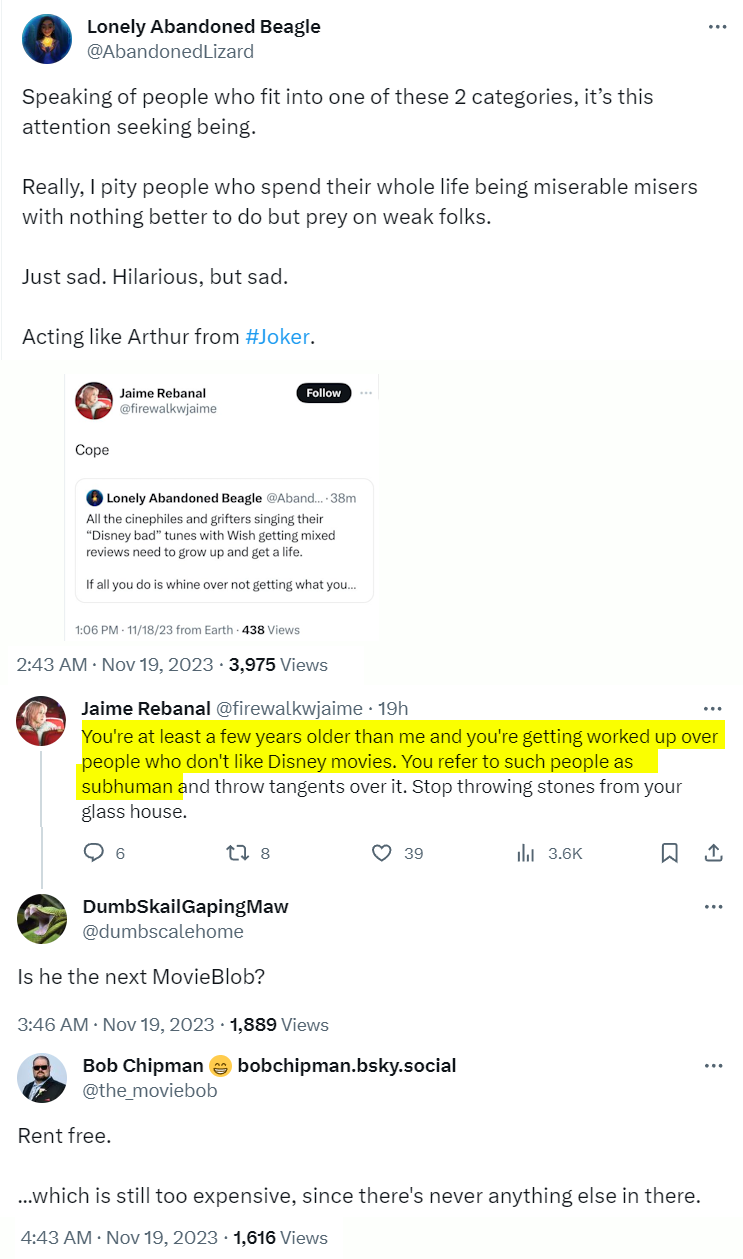Open DumbSkailGapingMaw's profile picture
This screenshot has height=1259, width=743.
point(42,919)
